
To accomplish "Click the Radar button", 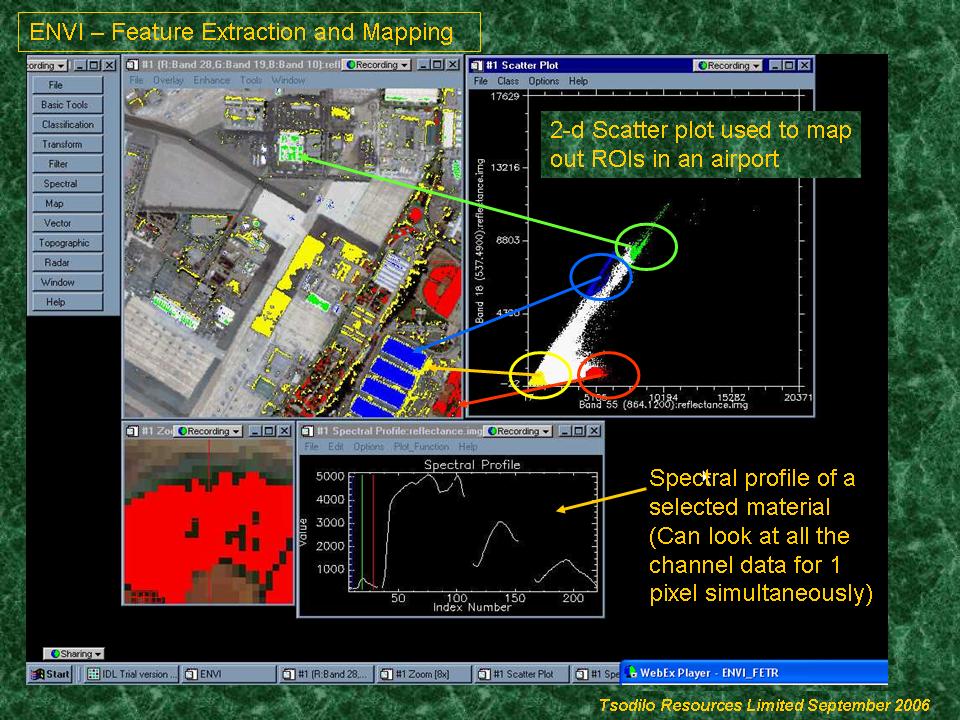I will point(67,262).
